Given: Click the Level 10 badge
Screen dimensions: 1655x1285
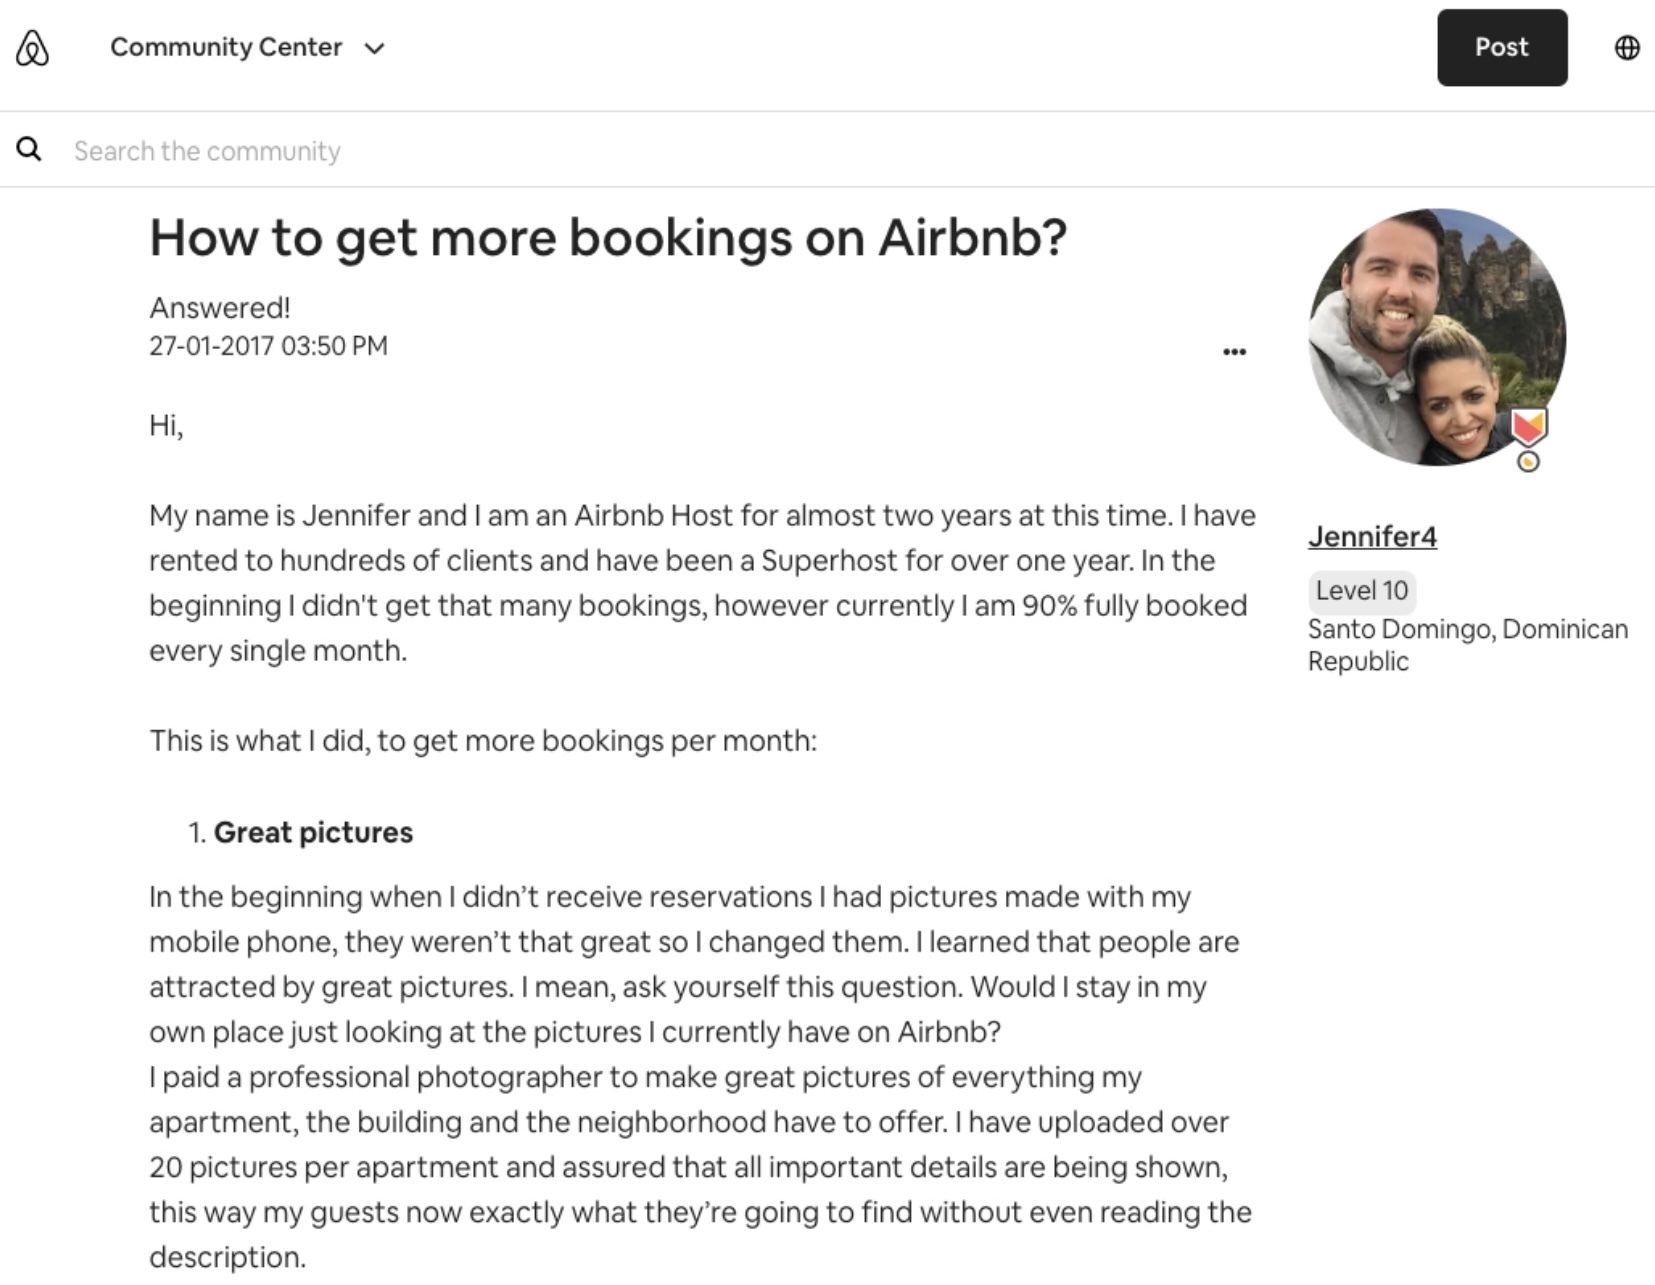Looking at the screenshot, I should coord(1362,591).
